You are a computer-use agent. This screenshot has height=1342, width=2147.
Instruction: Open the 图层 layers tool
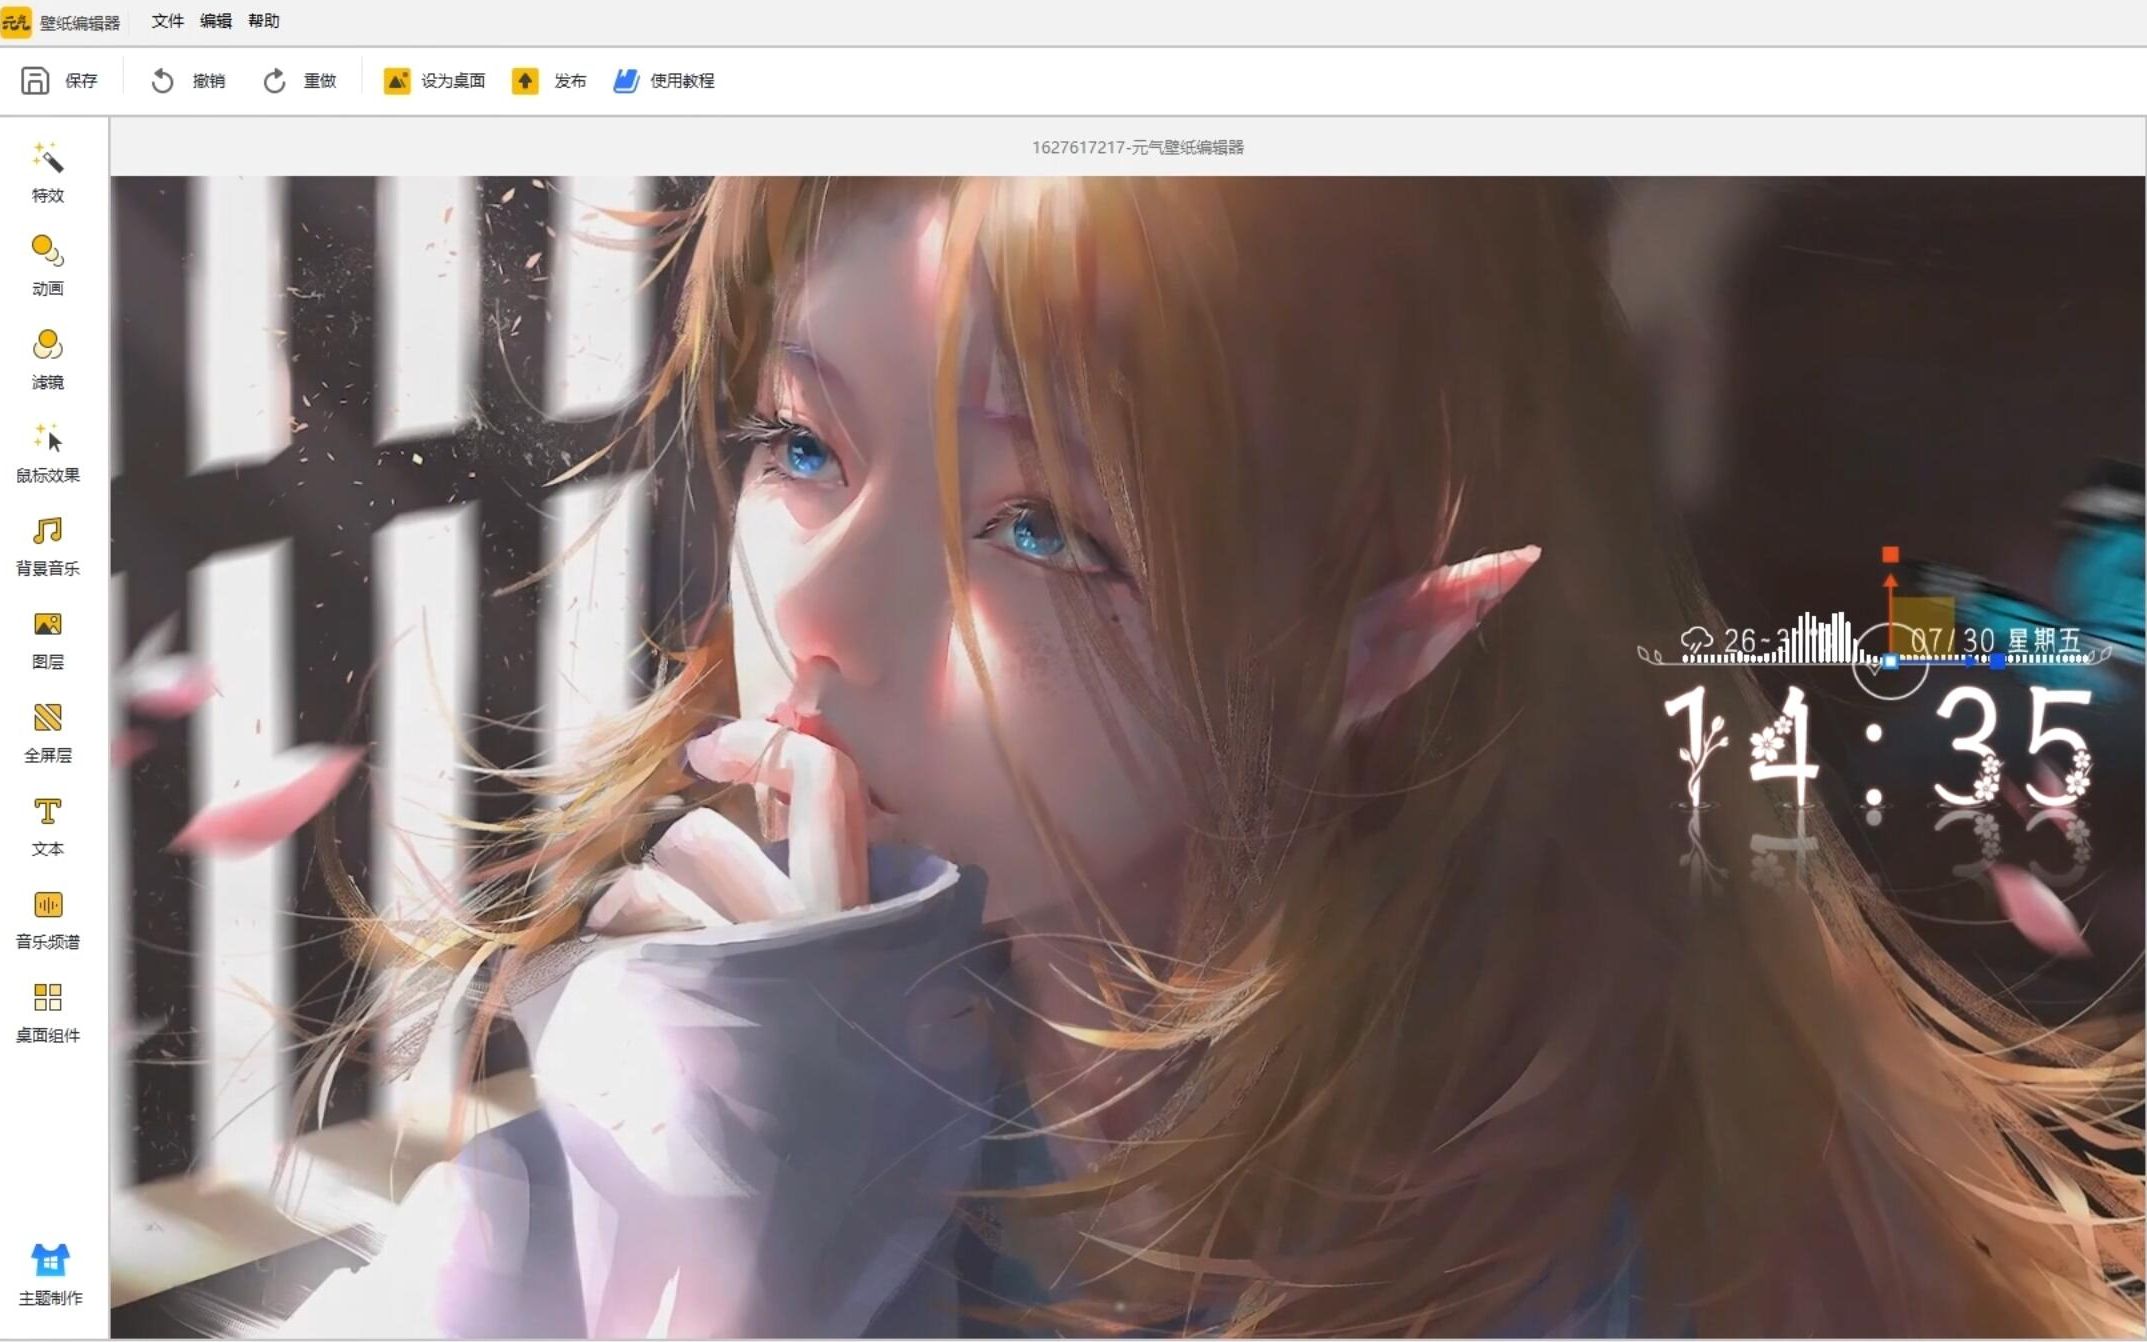click(48, 639)
